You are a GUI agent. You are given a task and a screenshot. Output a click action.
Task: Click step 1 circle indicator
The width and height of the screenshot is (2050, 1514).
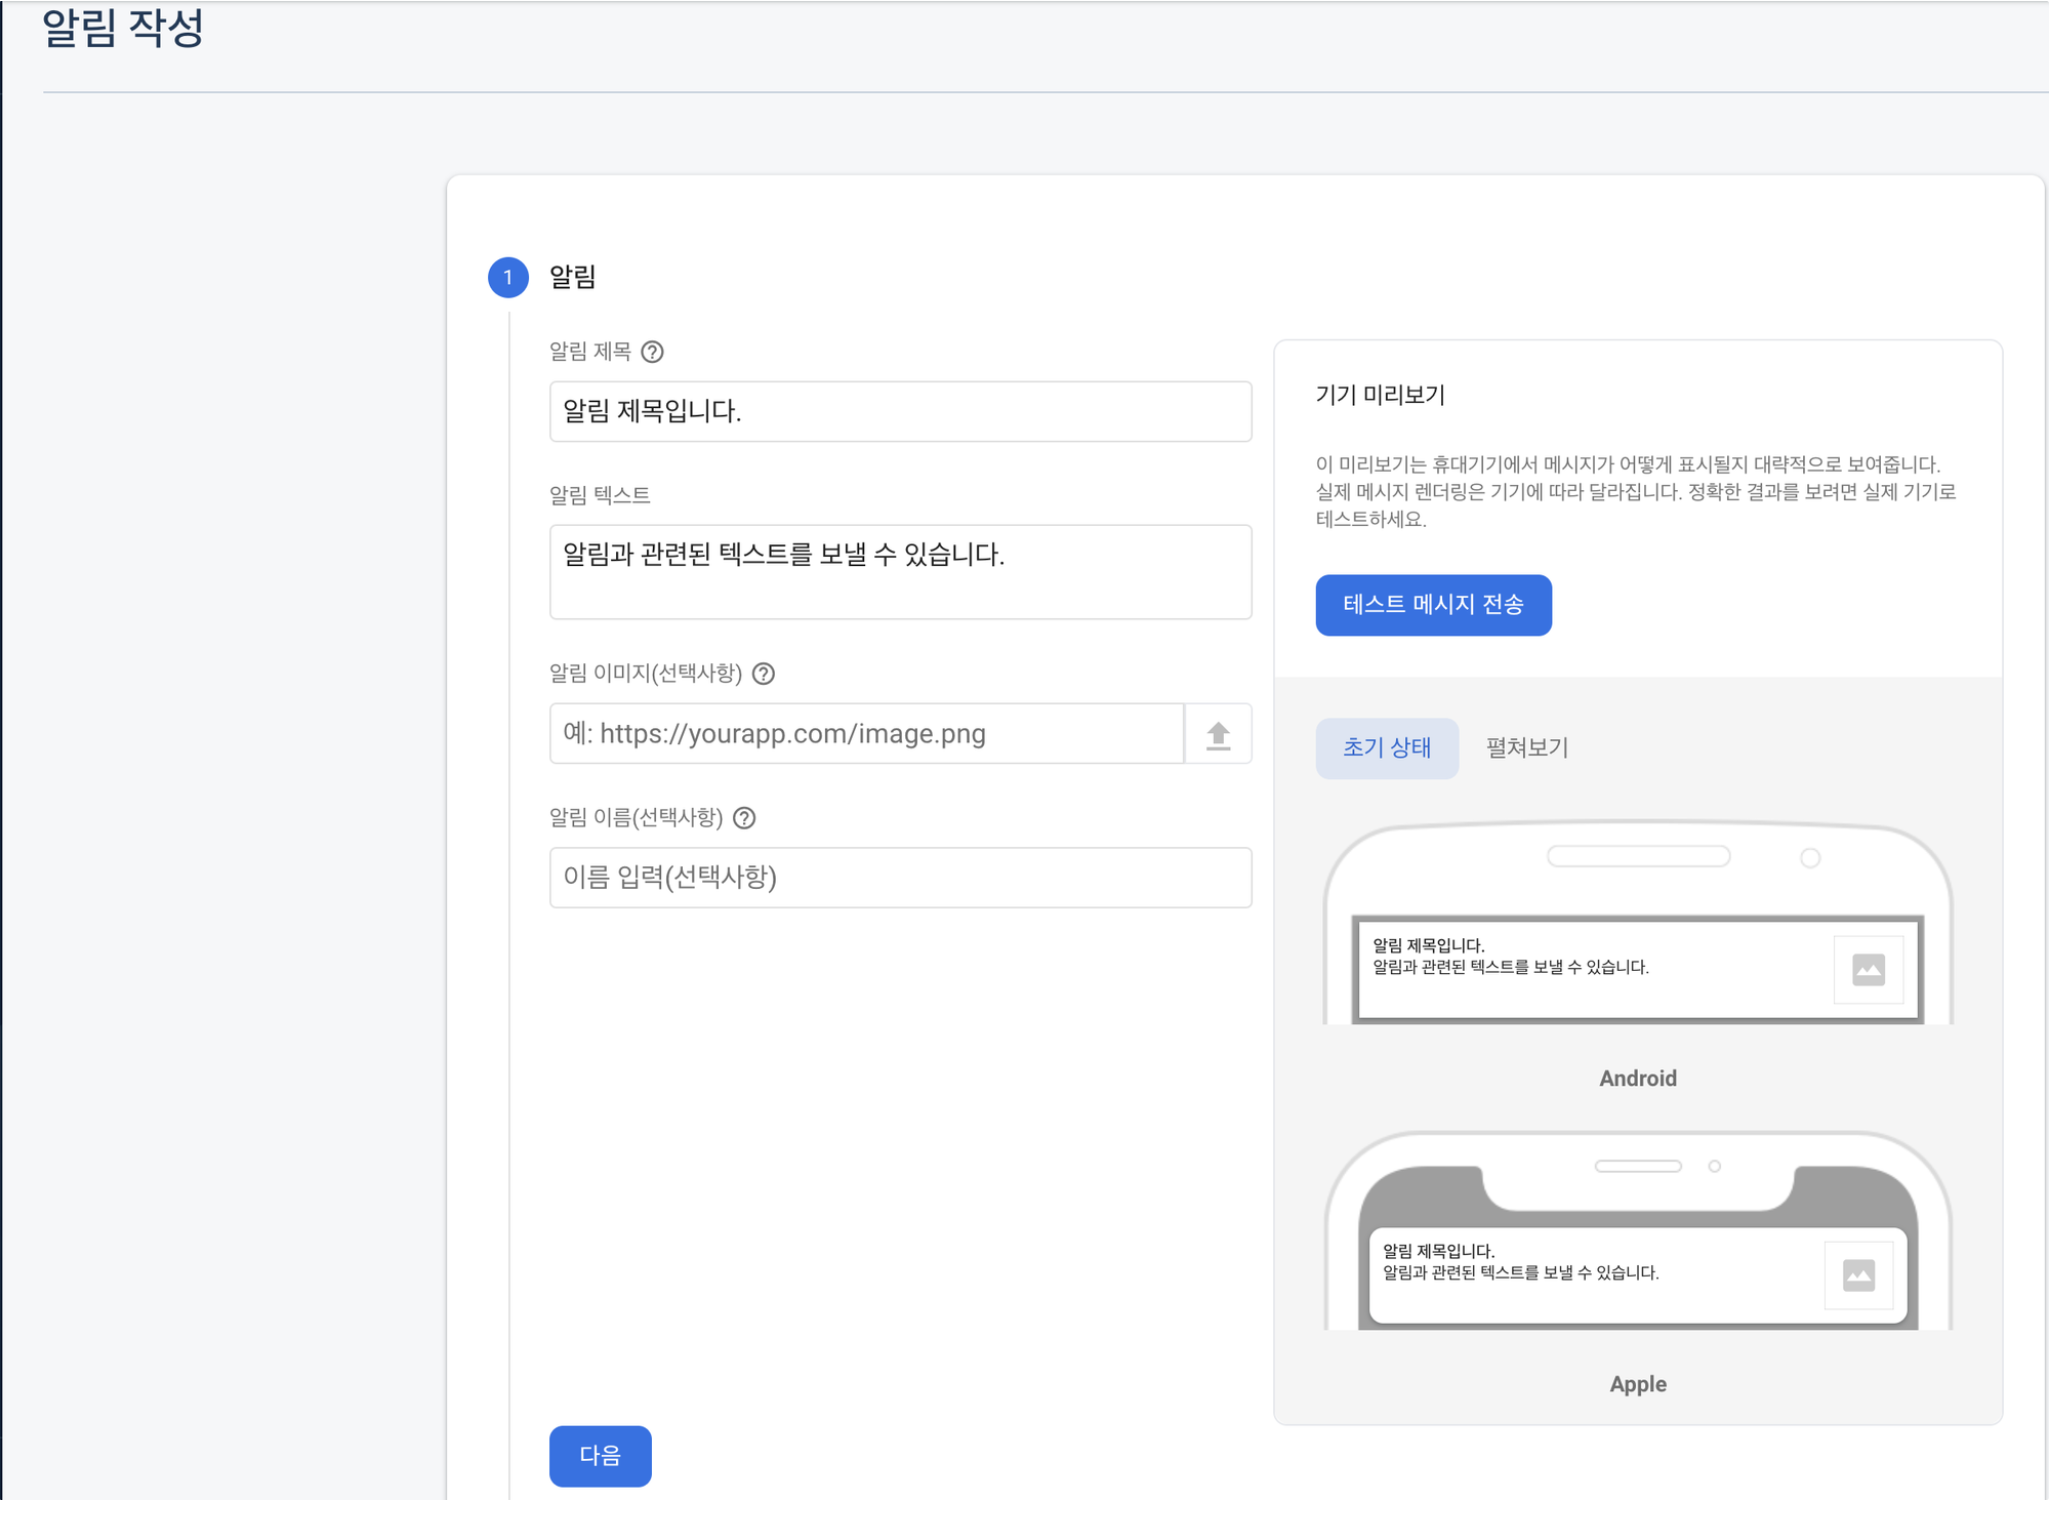tap(508, 277)
